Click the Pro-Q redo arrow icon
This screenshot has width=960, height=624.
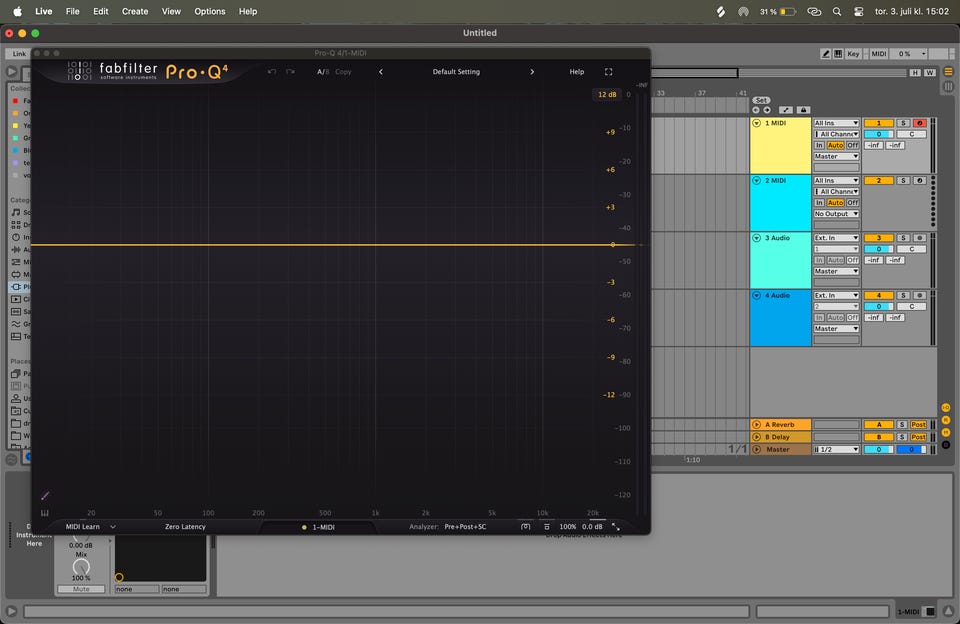[290, 72]
